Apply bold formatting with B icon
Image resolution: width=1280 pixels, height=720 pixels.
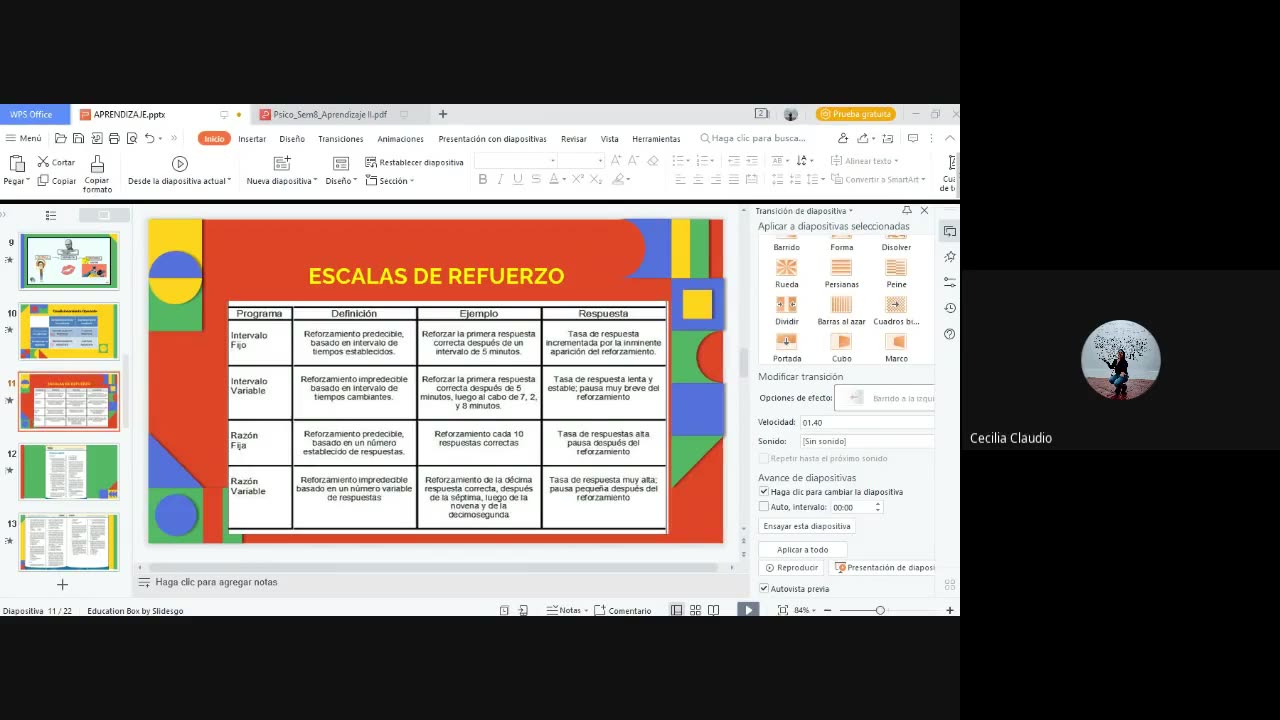pyautogui.click(x=483, y=180)
